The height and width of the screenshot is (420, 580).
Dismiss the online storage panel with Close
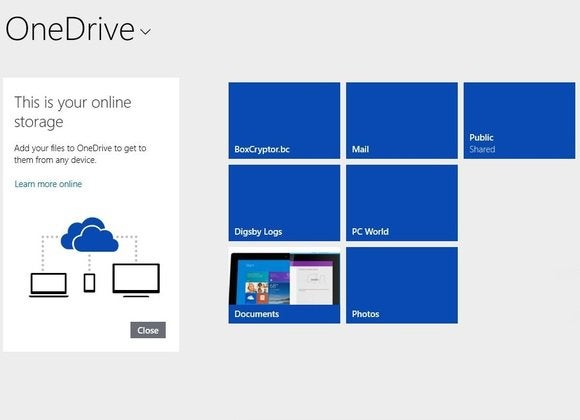coord(148,330)
